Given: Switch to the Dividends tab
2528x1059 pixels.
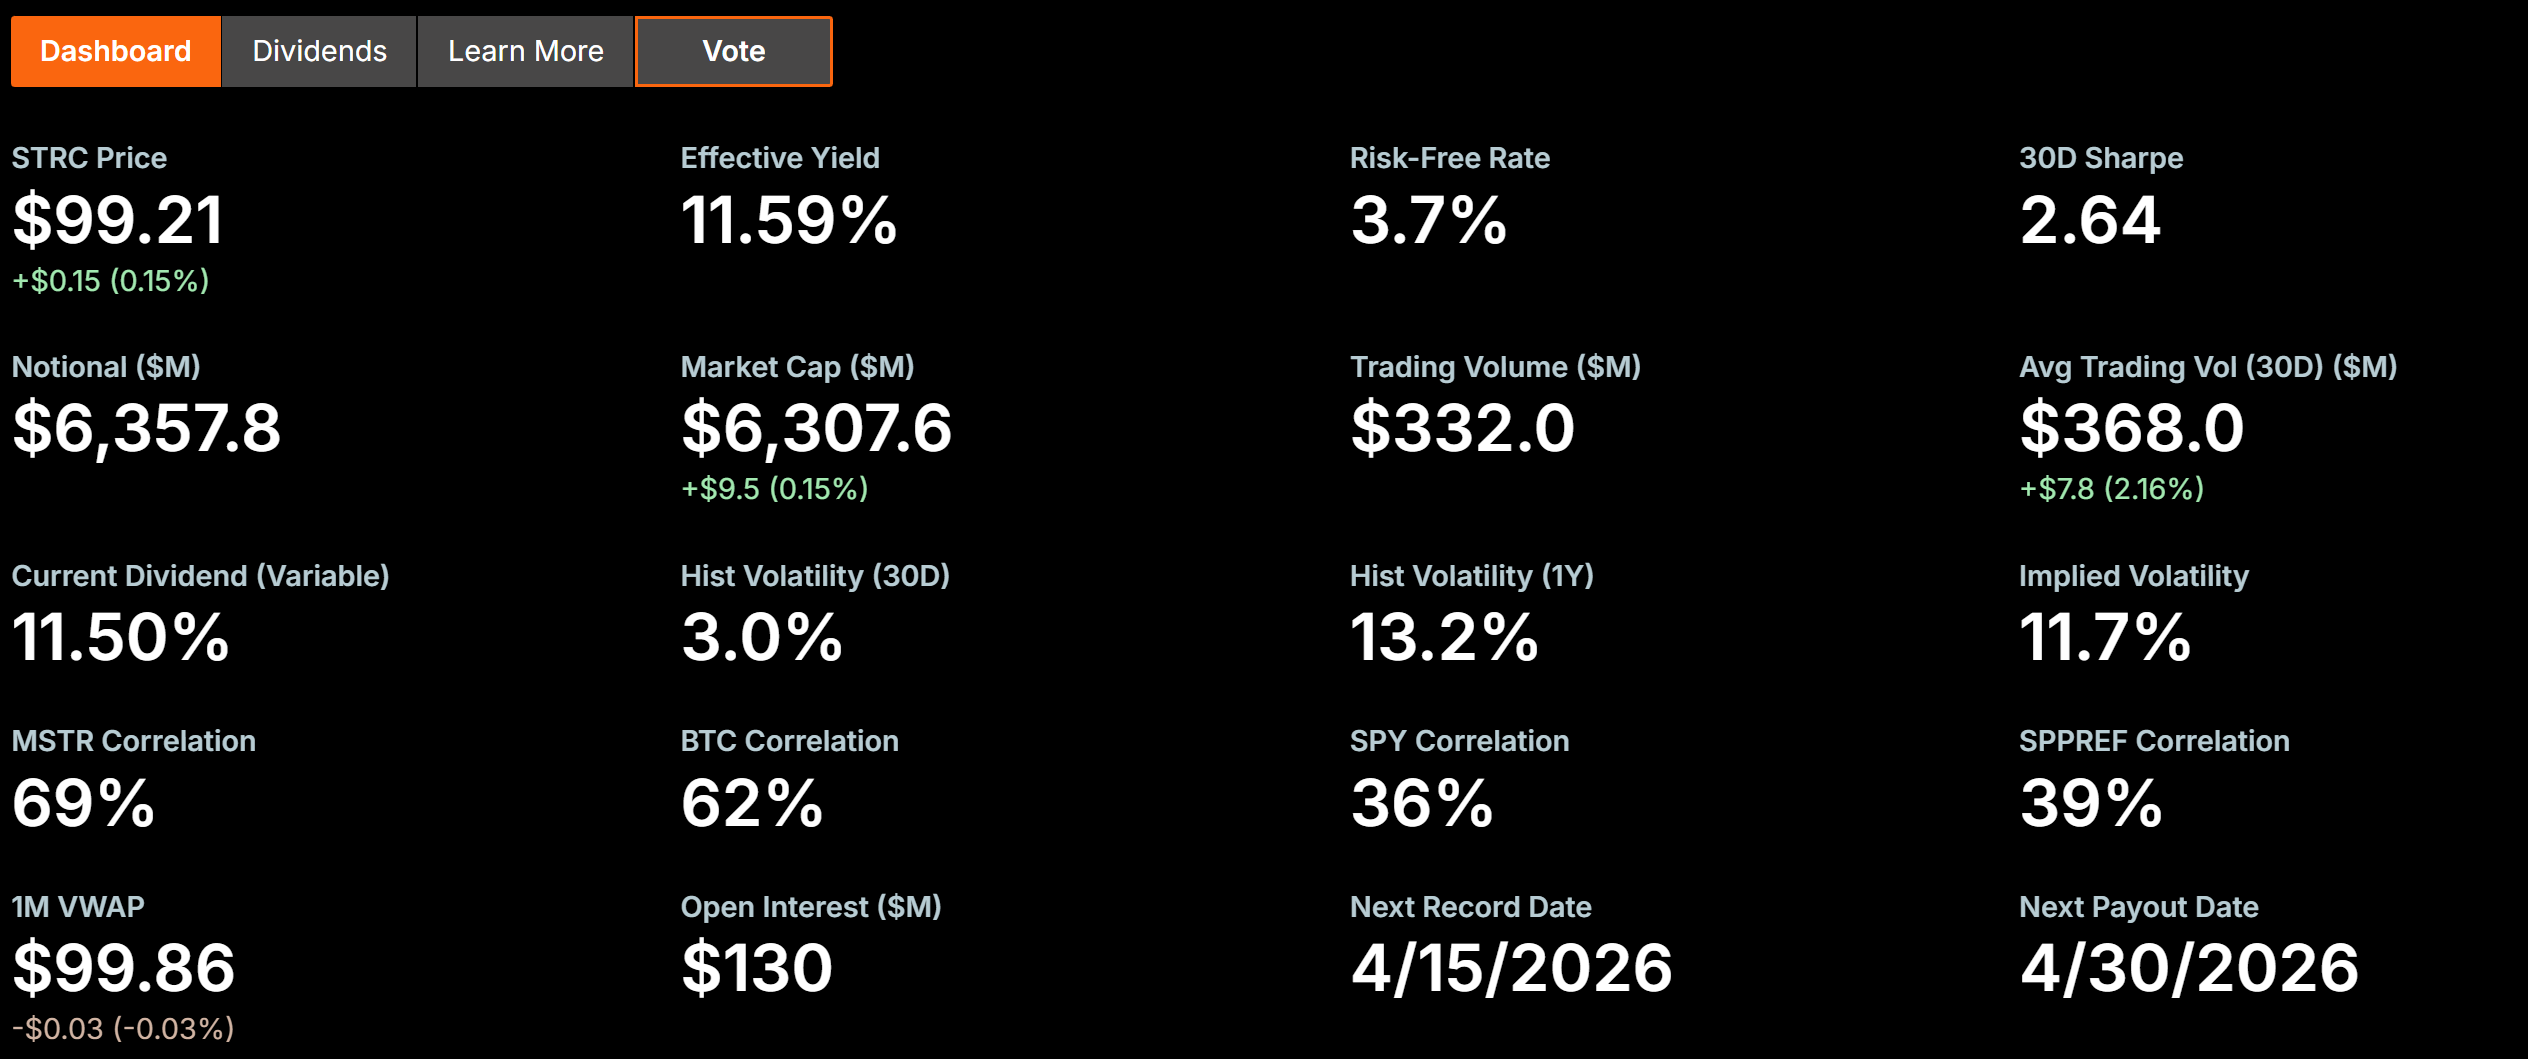Looking at the screenshot, I should 318,51.
